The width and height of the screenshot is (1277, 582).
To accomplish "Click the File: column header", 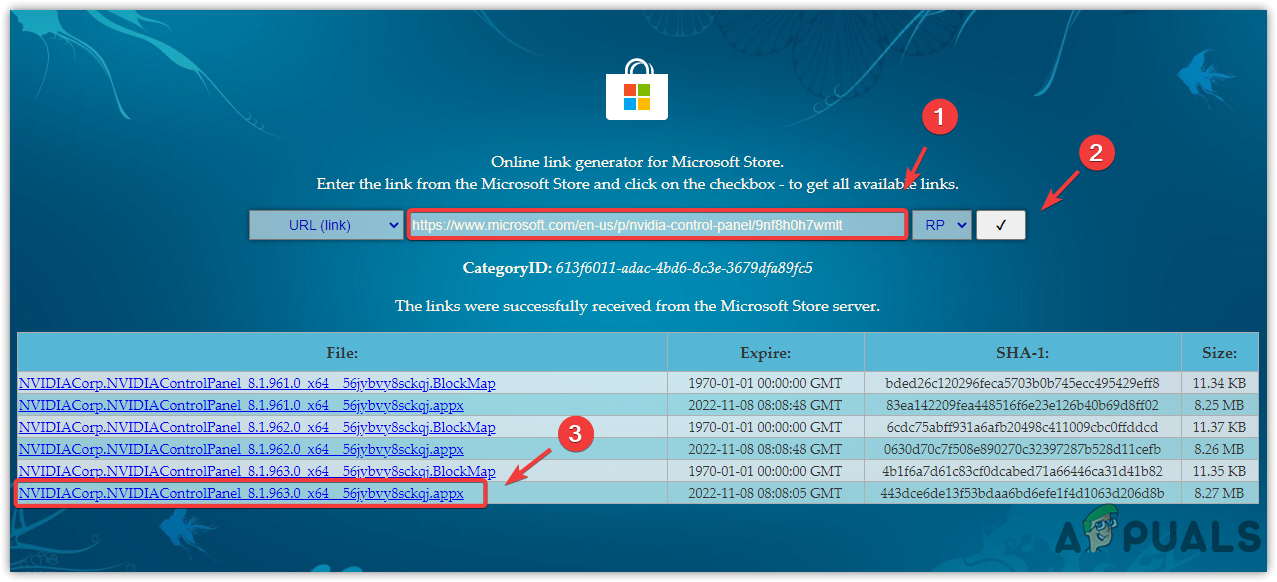I will coord(342,353).
